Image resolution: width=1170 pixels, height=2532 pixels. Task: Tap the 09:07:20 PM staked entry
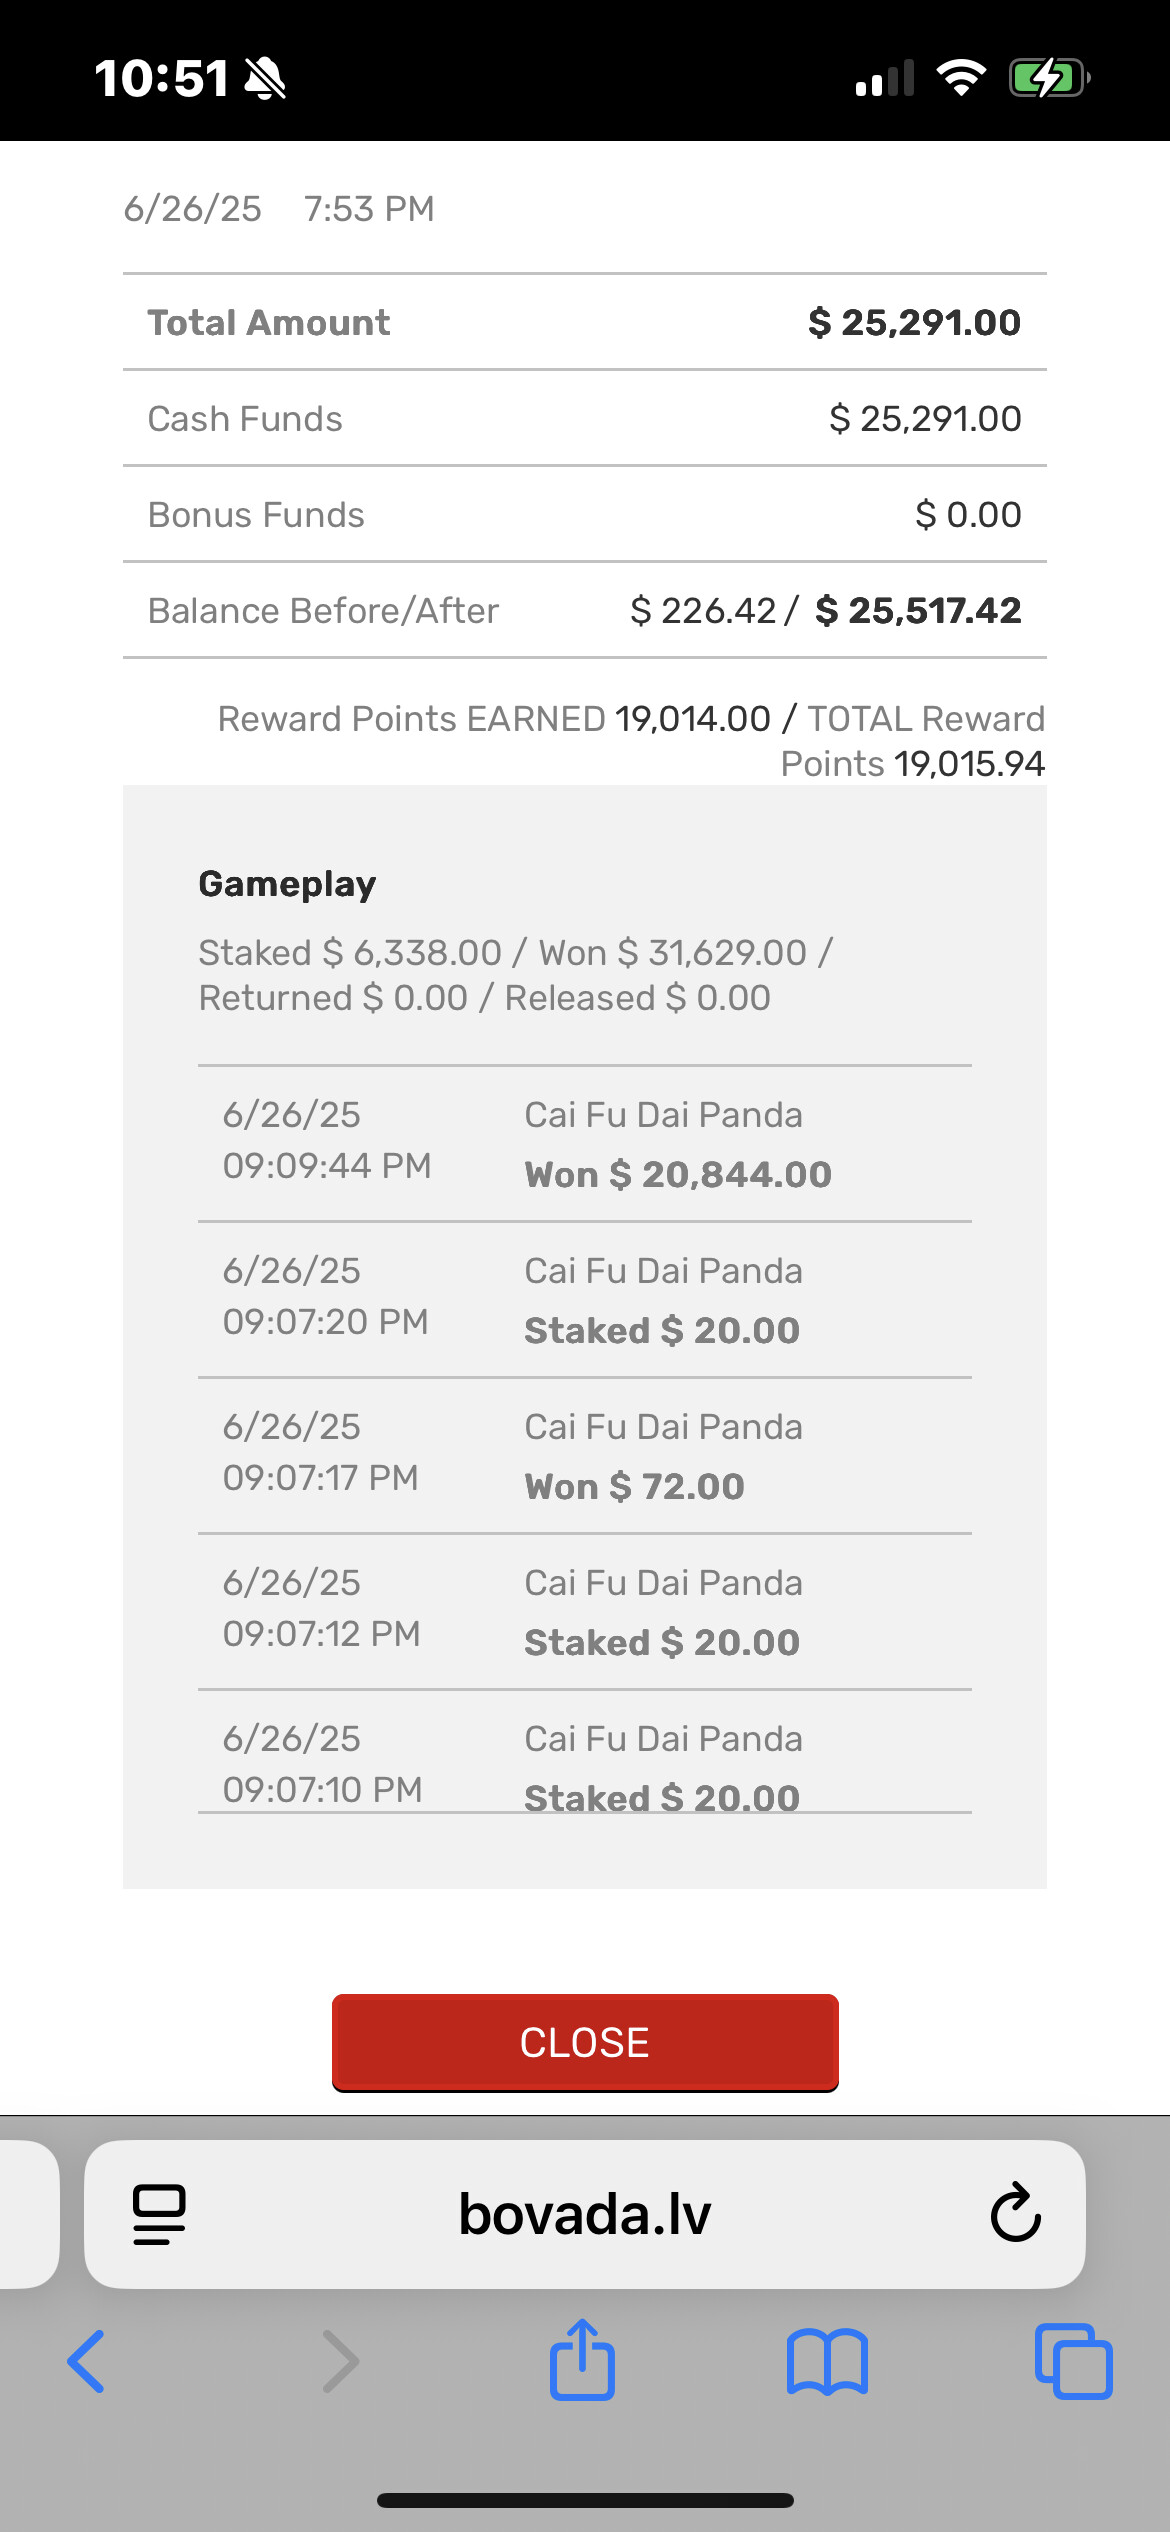pyautogui.click(x=584, y=1300)
